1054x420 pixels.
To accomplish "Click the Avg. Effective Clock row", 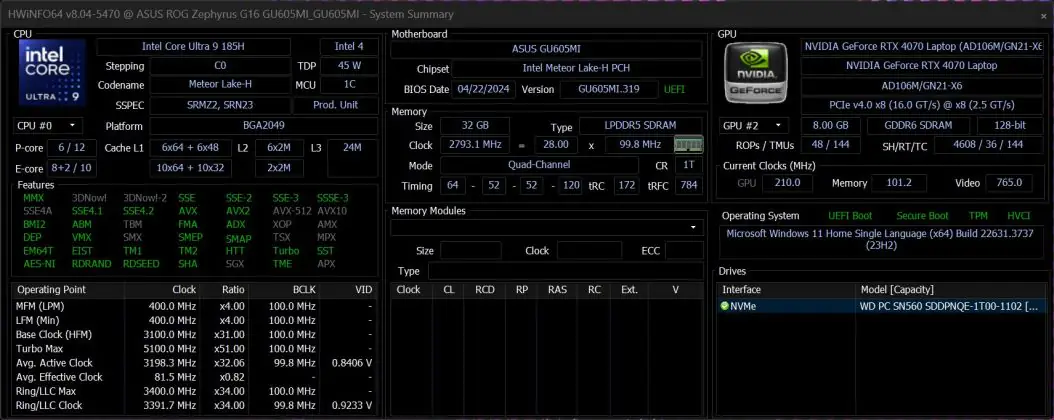I will click(x=195, y=377).
